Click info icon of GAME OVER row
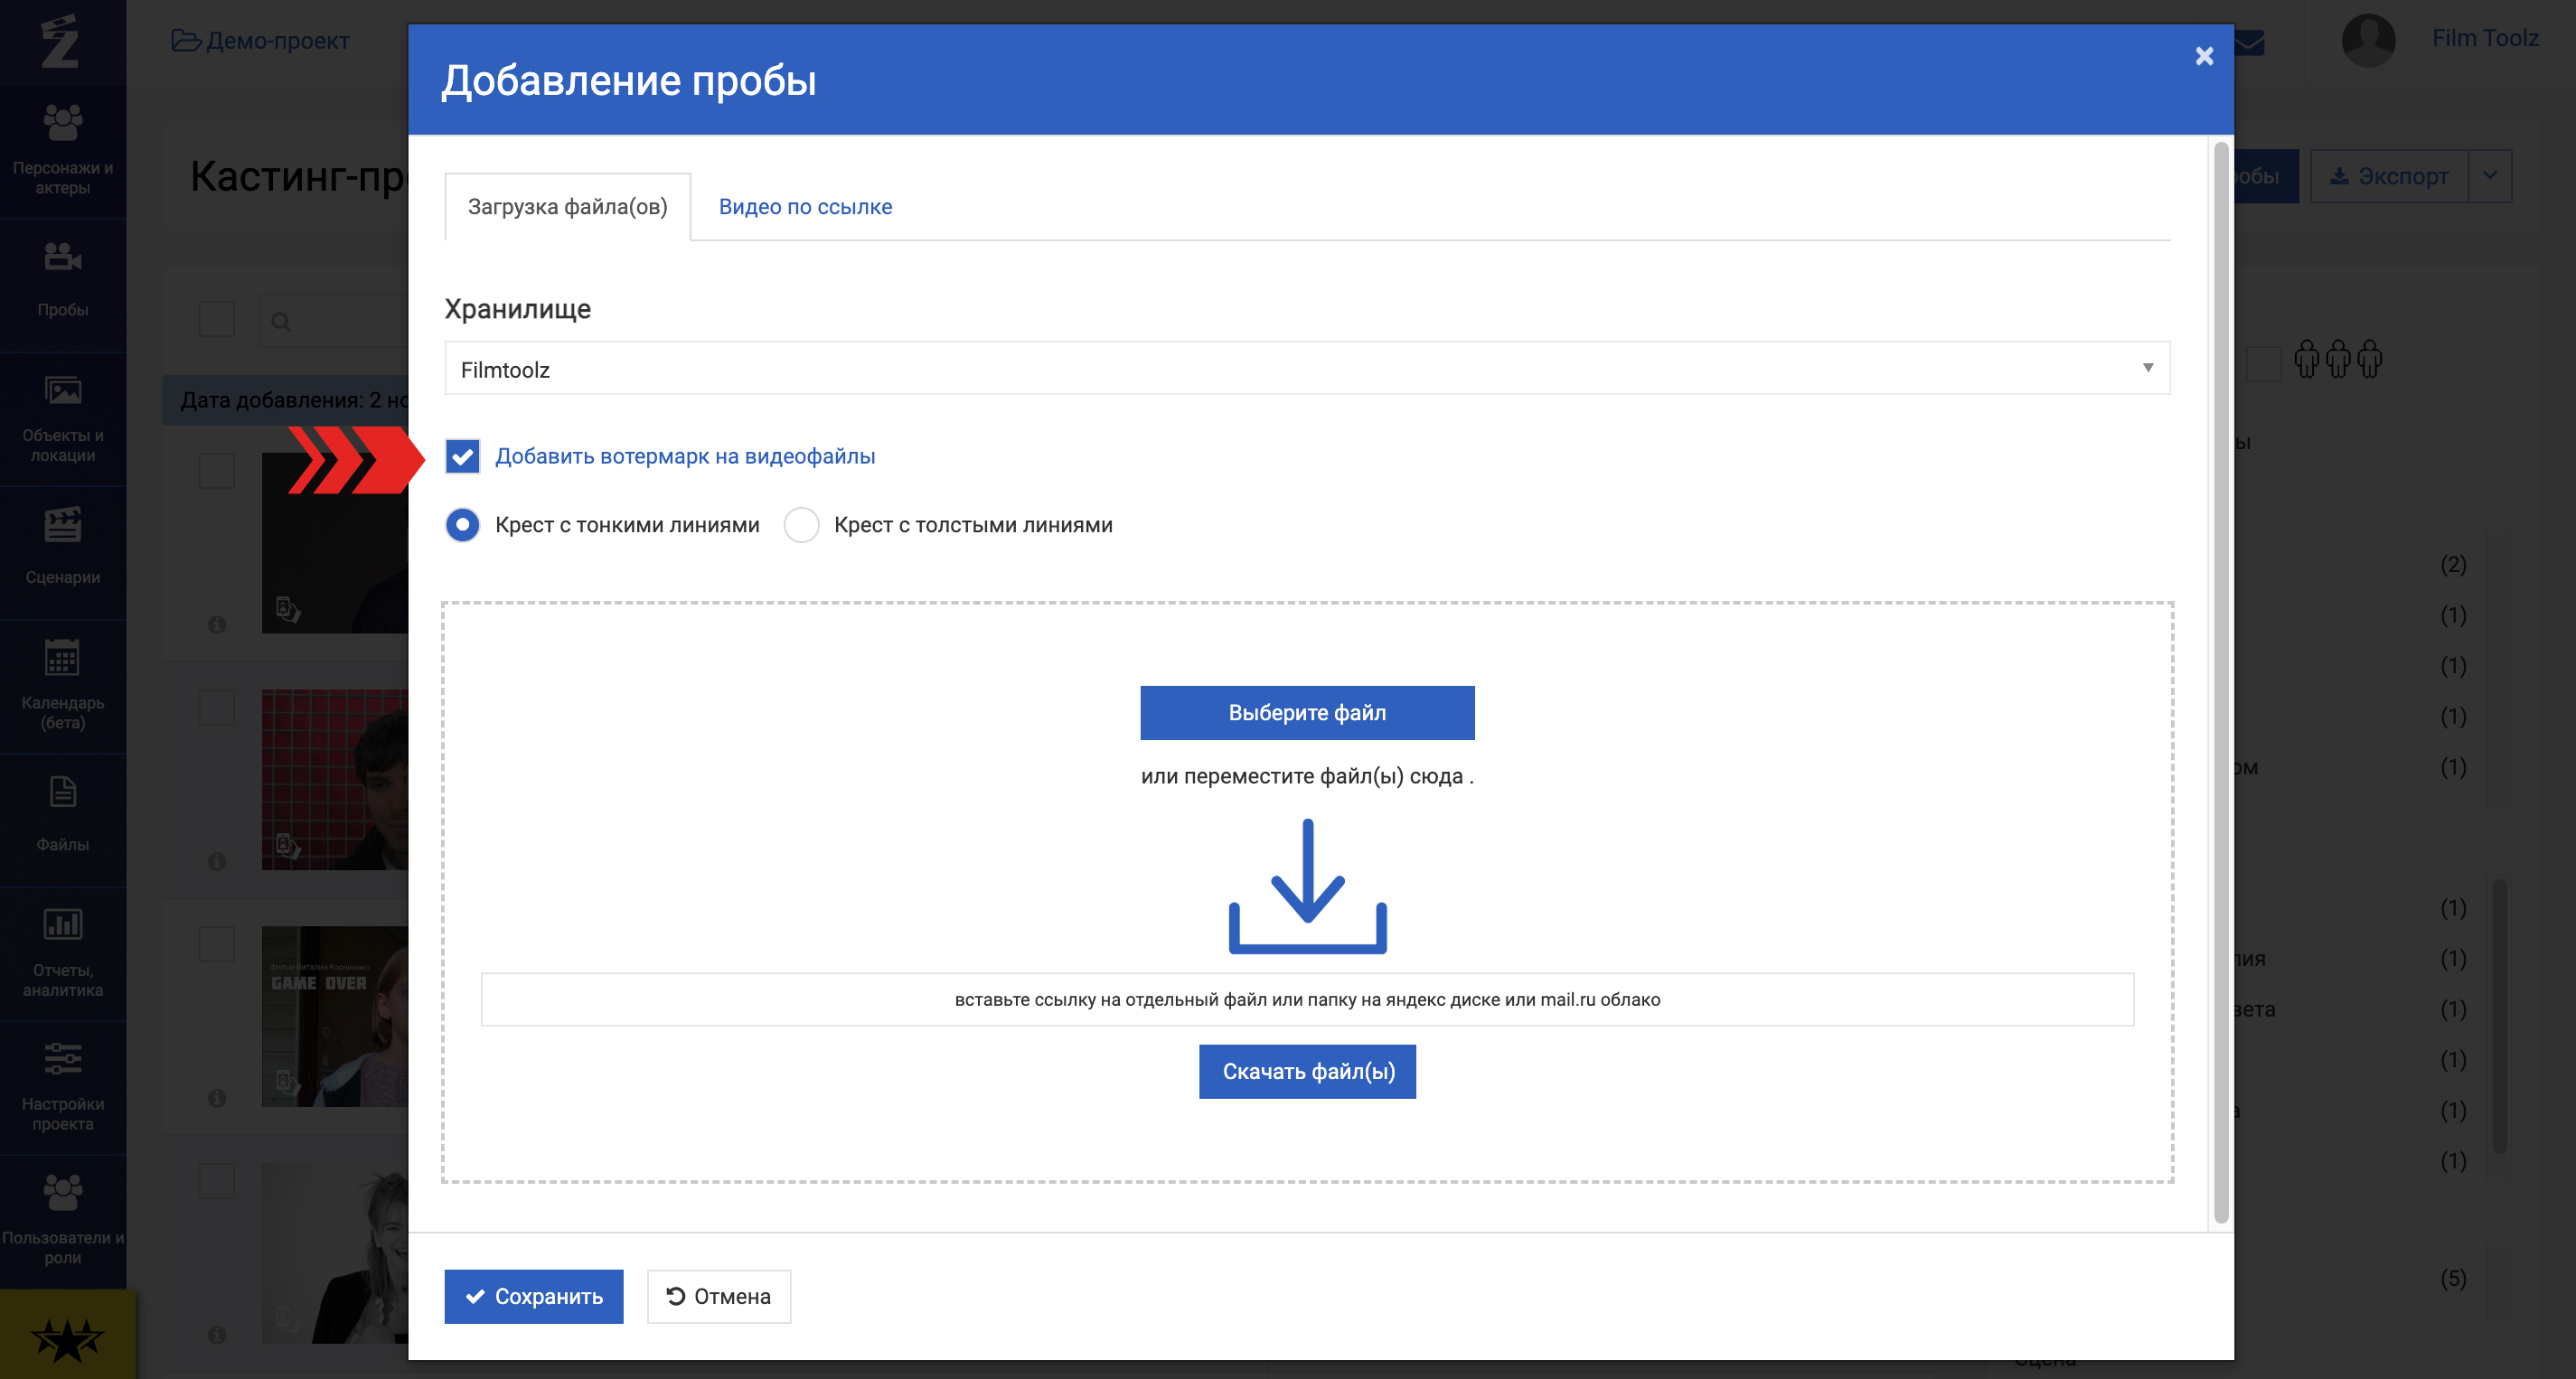 (217, 1098)
